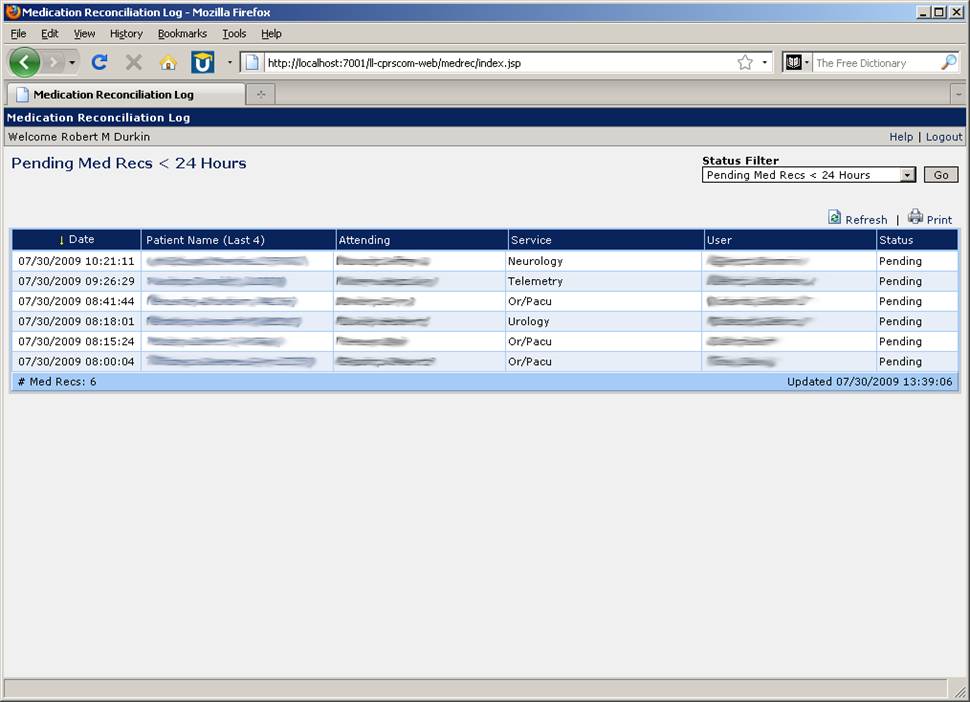This screenshot has width=970, height=702.
Task: Click the printer icon to print the log
Action: pyautogui.click(x=915, y=217)
